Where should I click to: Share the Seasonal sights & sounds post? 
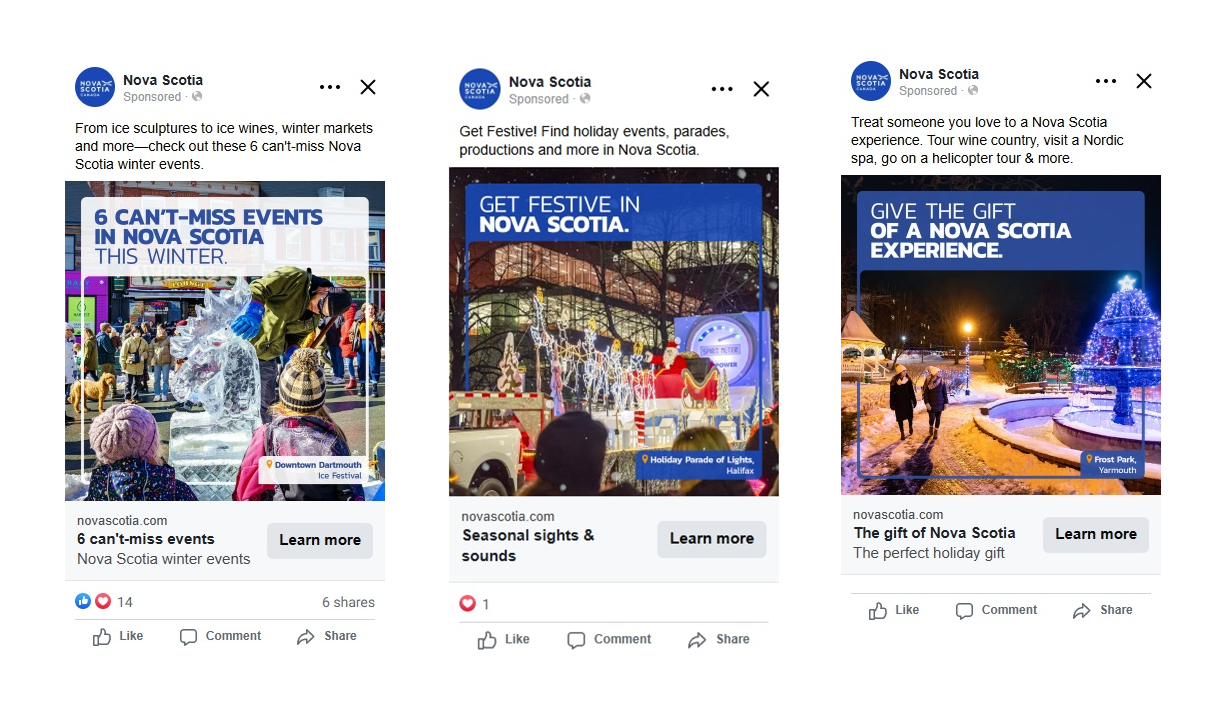(x=719, y=639)
